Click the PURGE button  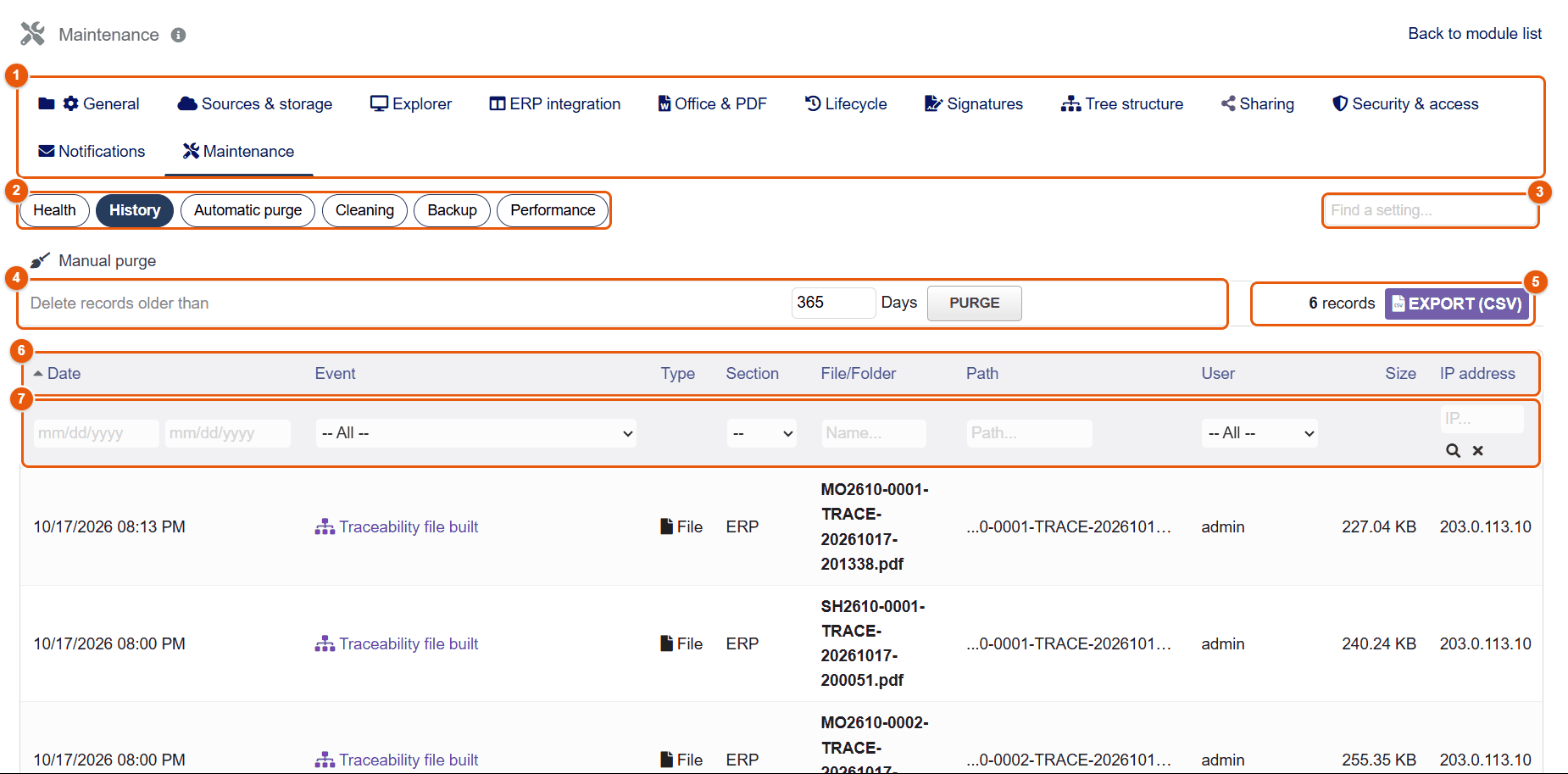pos(975,303)
